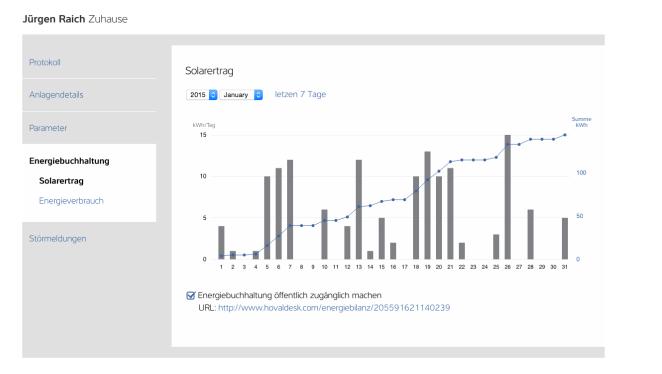This screenshot has width=662, height=374.
Task: Show the letzen 7 Tage view
Action: tap(300, 94)
